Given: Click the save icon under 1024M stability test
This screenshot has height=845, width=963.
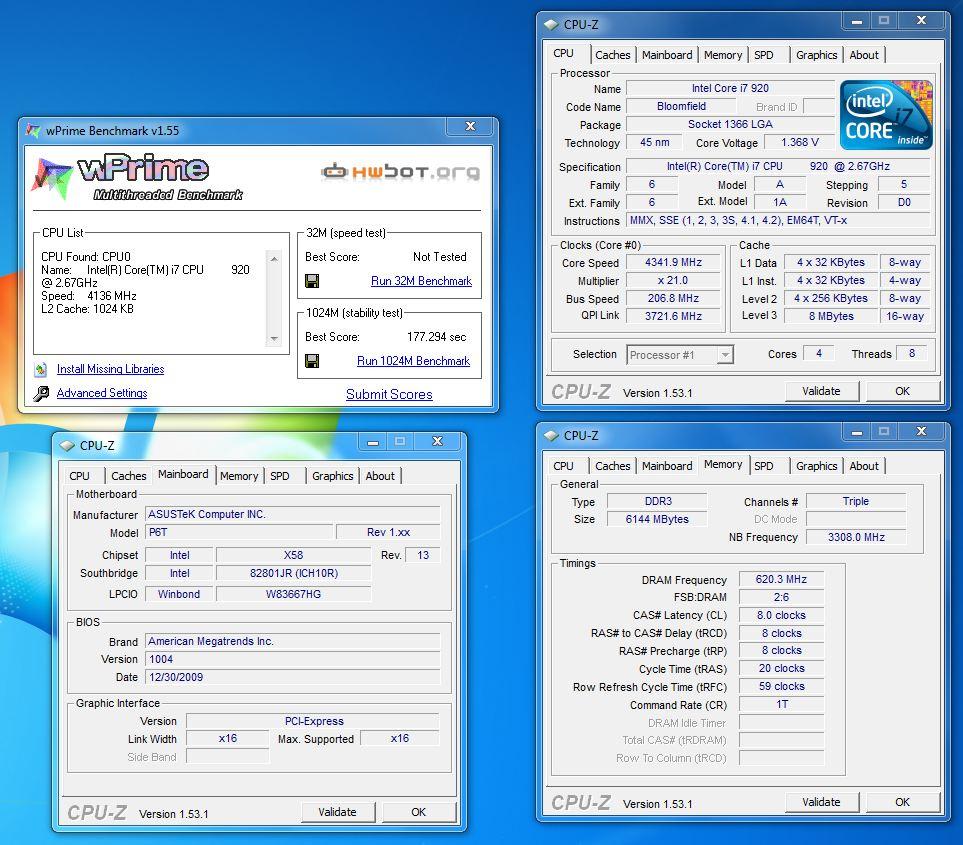Looking at the screenshot, I should (x=312, y=361).
